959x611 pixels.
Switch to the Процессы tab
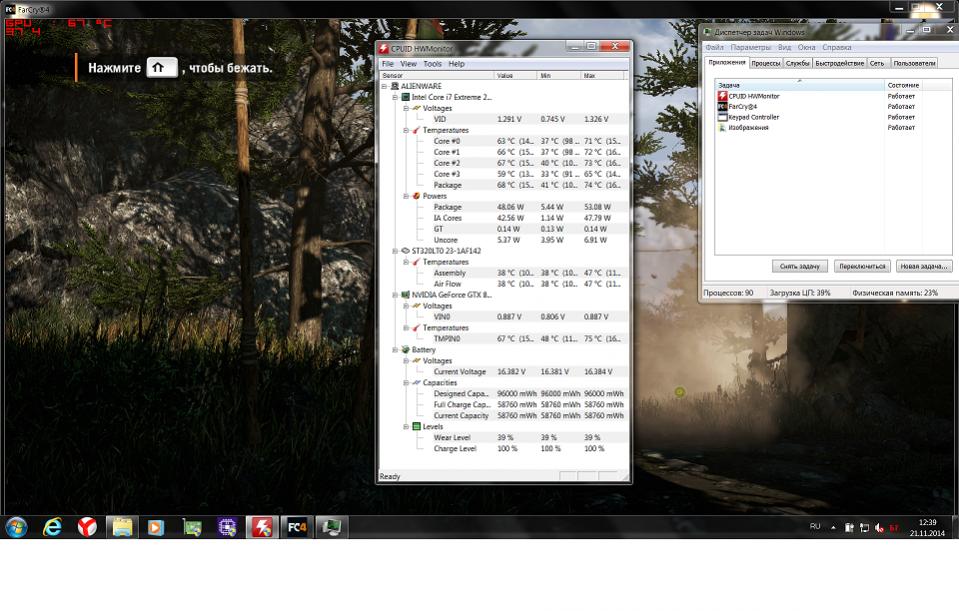click(x=766, y=63)
